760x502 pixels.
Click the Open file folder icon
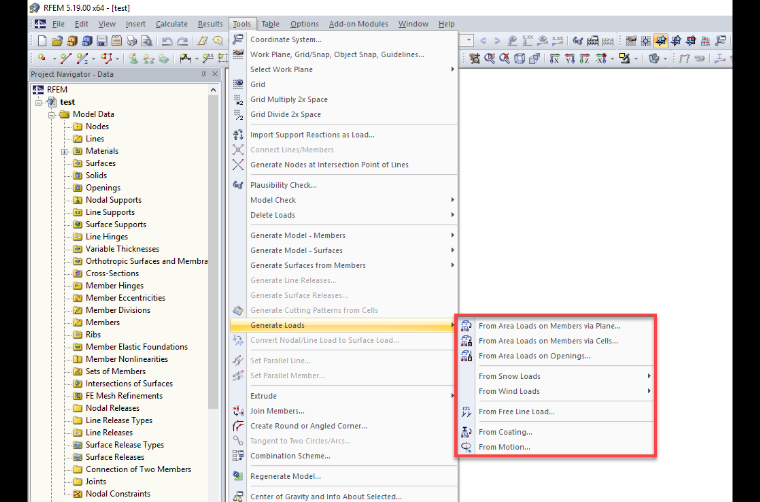point(57,41)
